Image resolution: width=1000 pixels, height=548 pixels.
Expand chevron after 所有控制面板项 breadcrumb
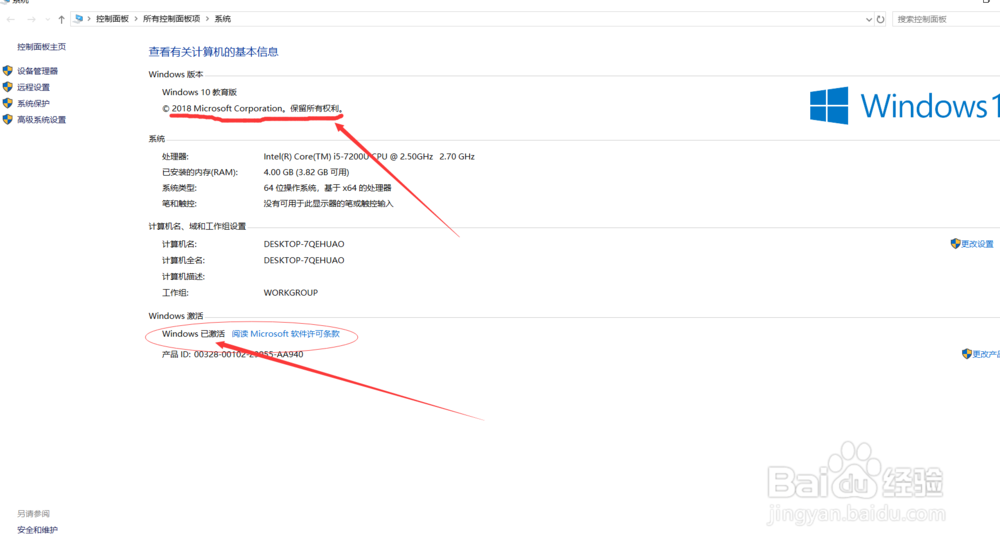[x=207, y=19]
